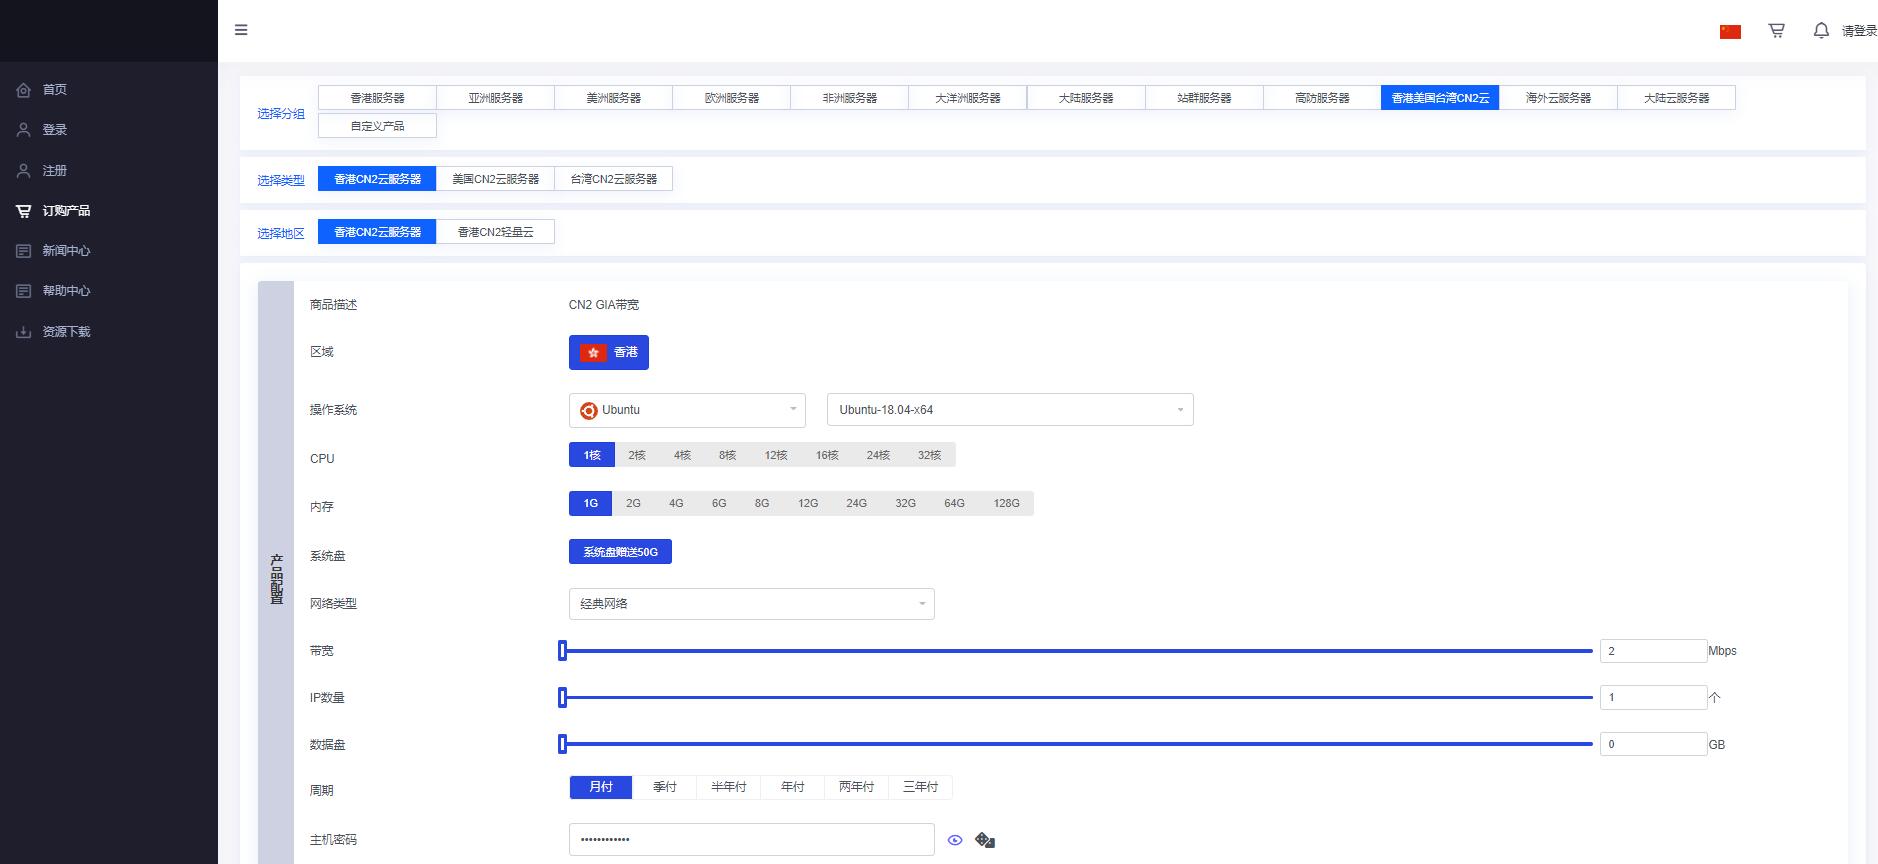Click the user icon beside 登录
1878x864 pixels.
[24, 130]
